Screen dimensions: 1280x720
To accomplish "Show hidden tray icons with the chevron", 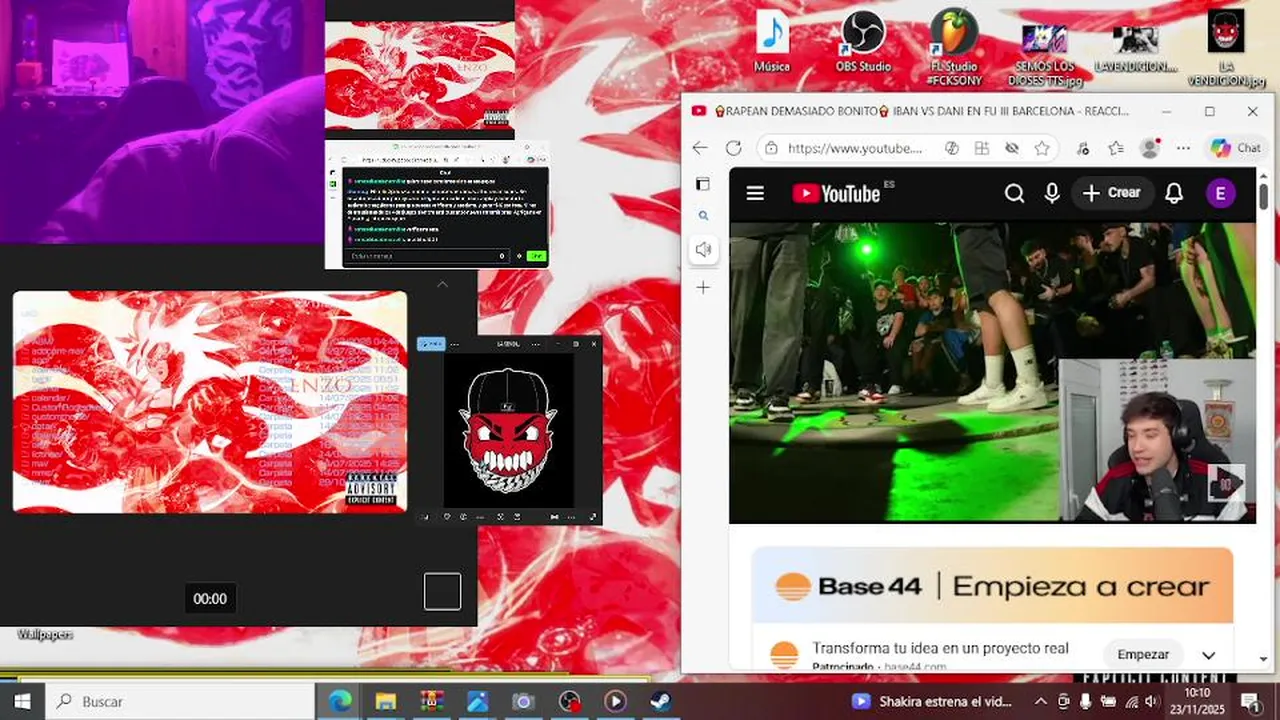I will tap(1040, 701).
